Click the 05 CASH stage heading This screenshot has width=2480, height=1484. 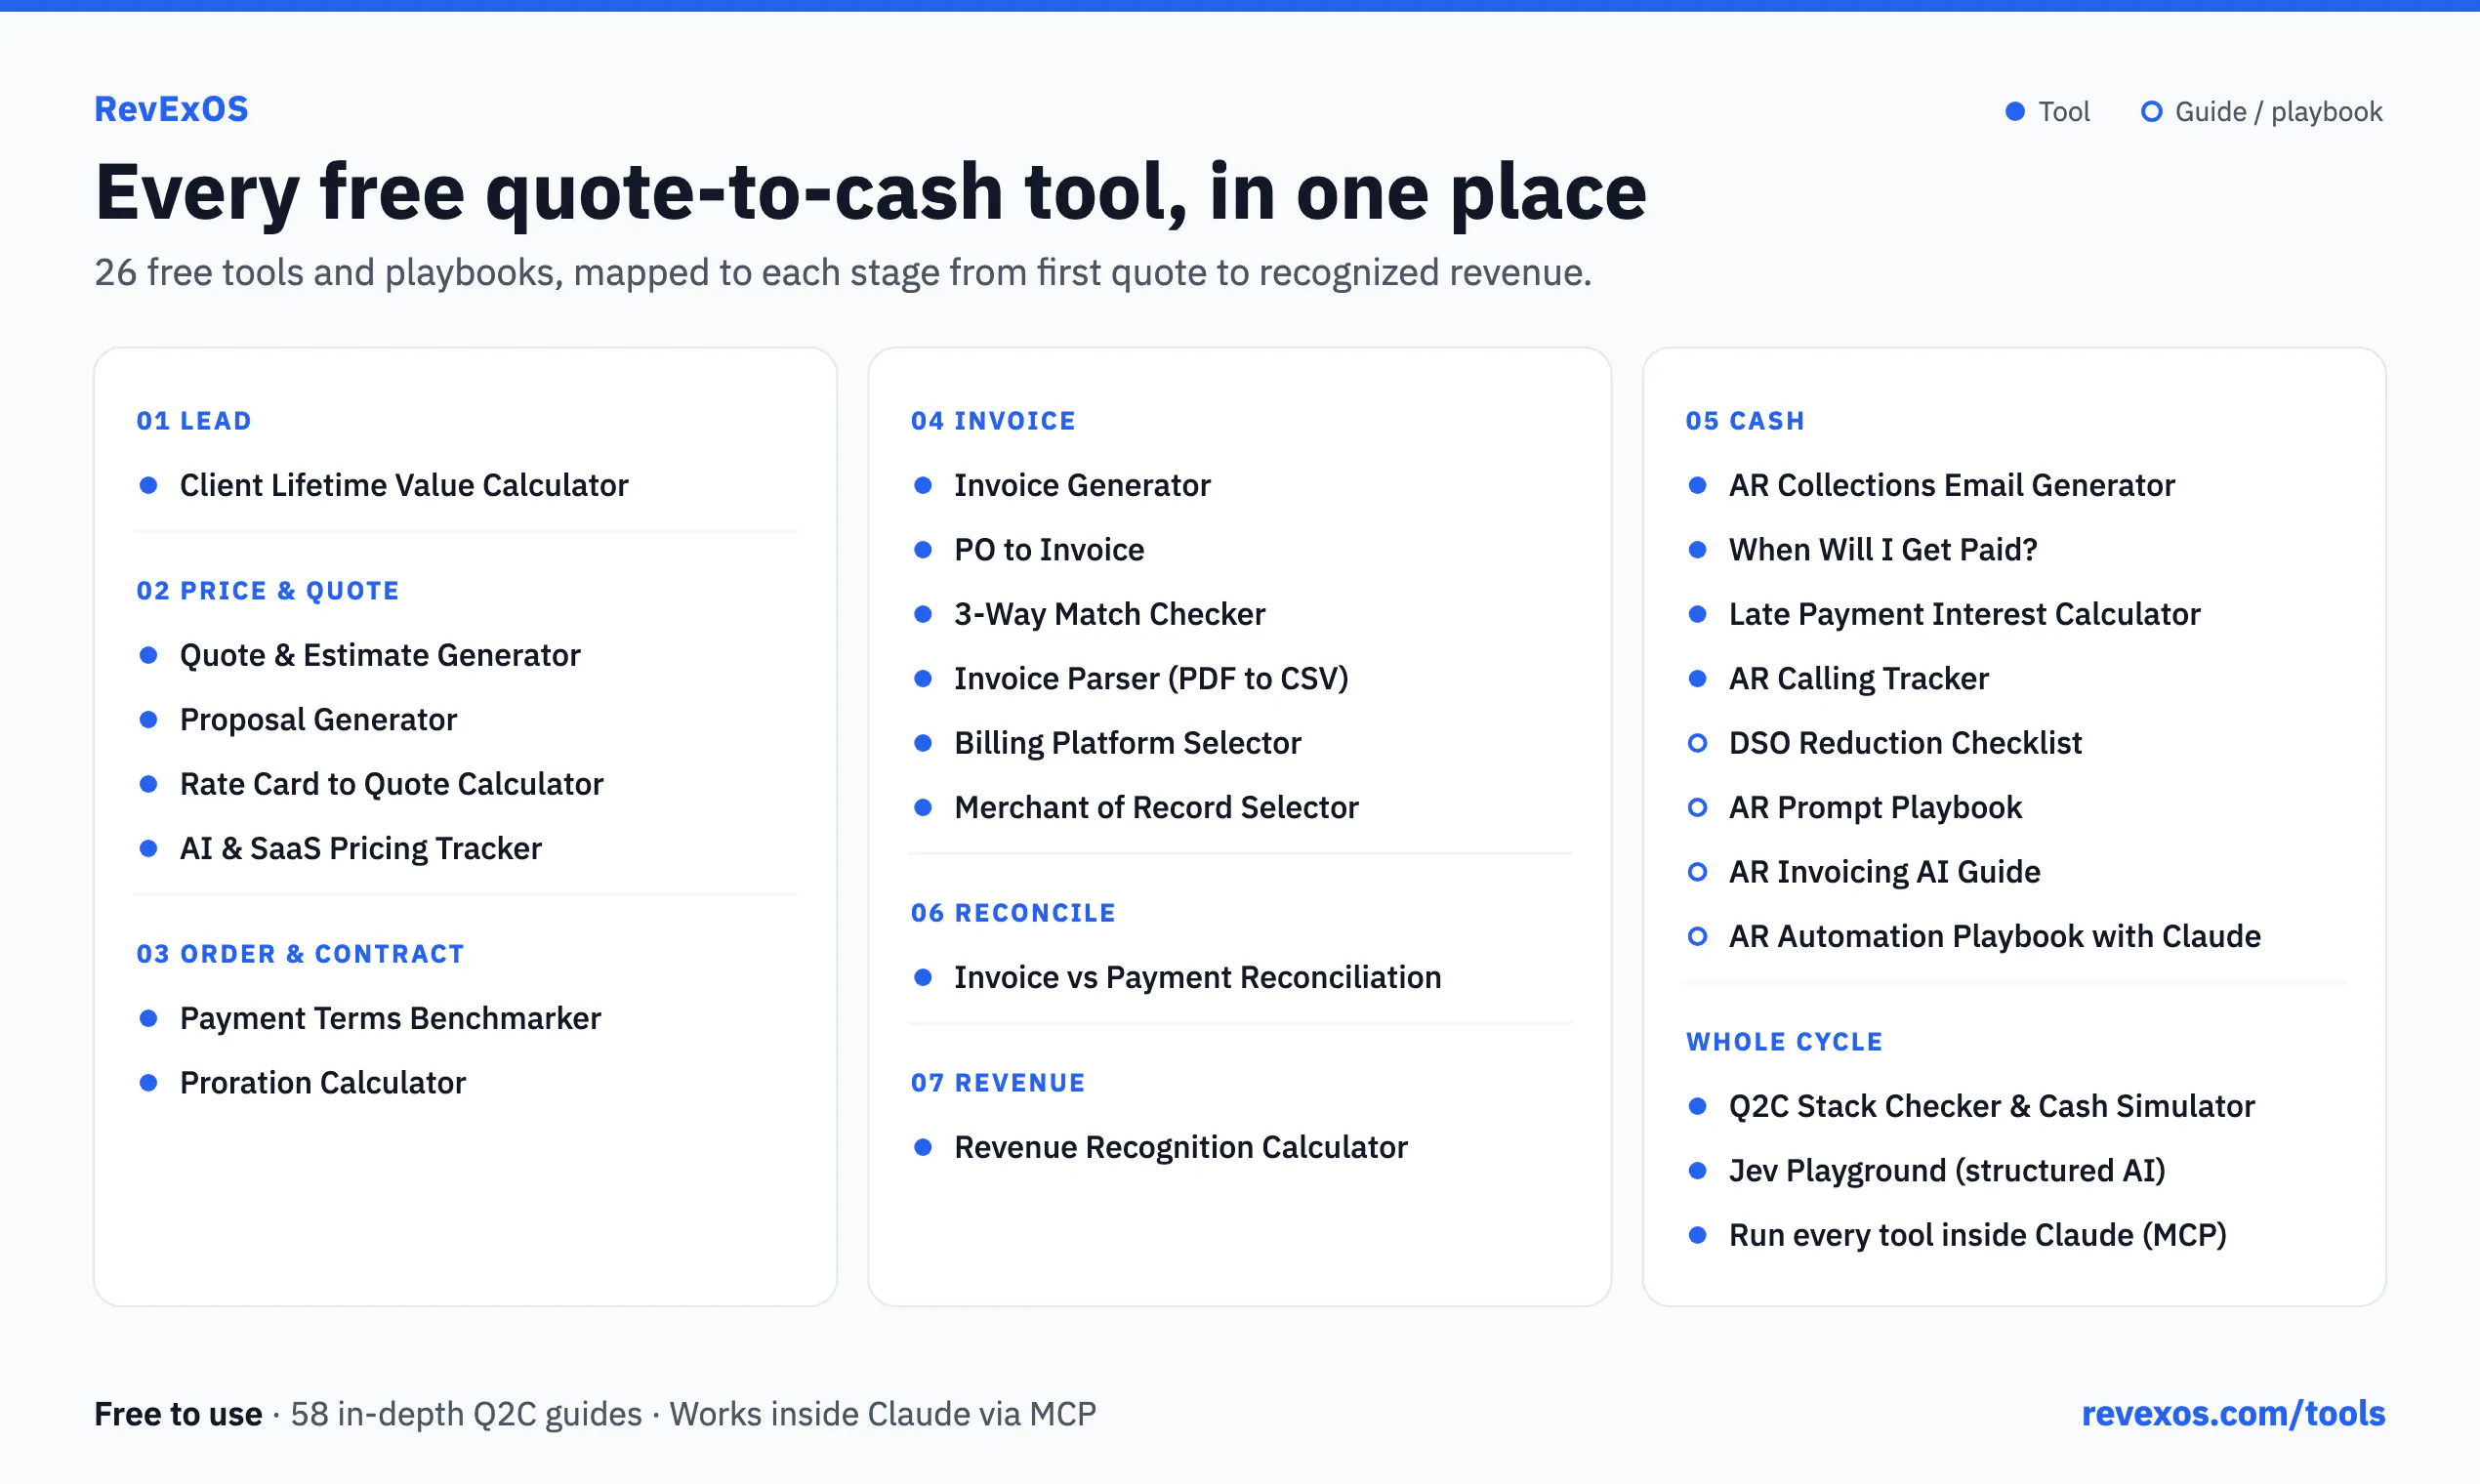click(x=1745, y=421)
